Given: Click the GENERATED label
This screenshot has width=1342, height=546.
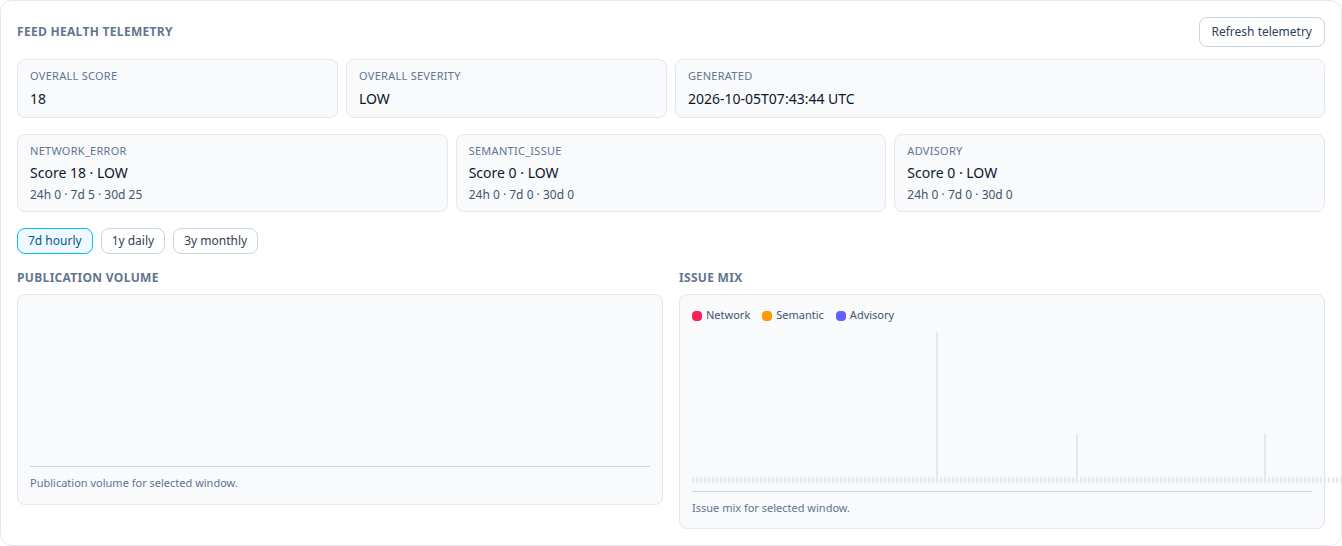Looking at the screenshot, I should pyautogui.click(x=720, y=76).
